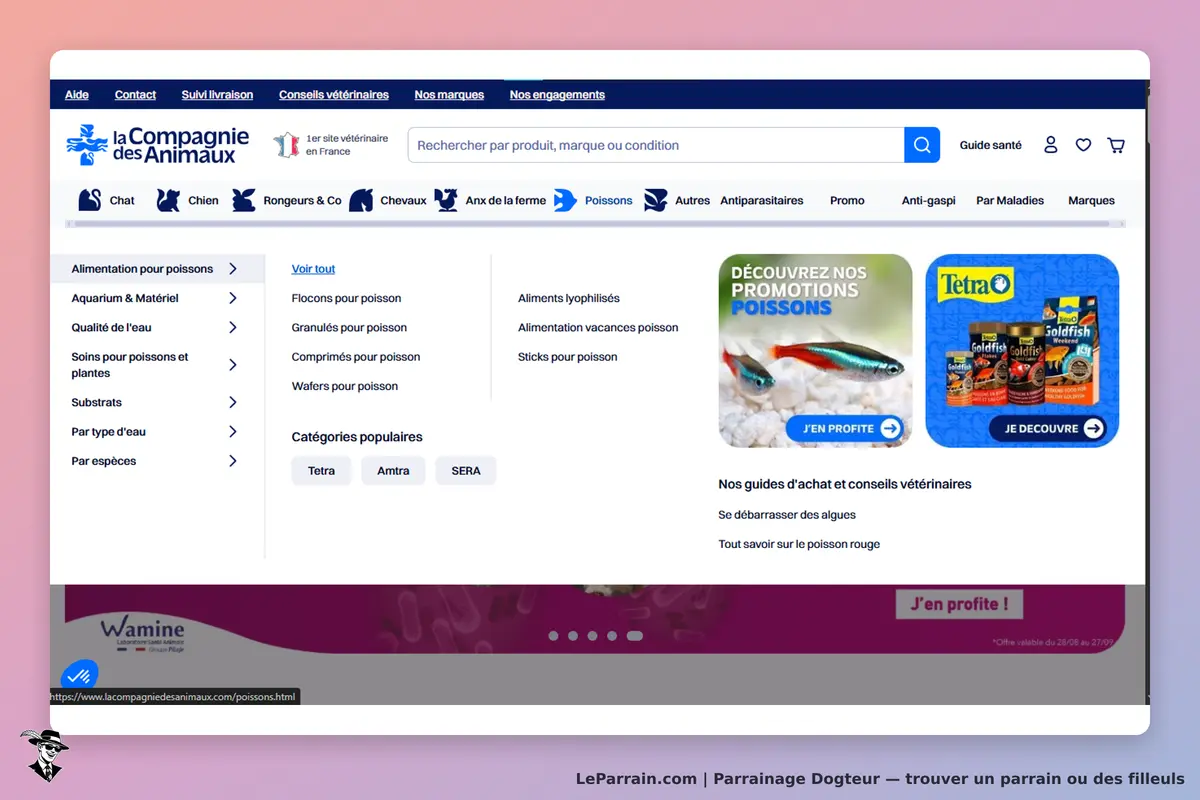Click the horse icon beside Chevaux

click(x=361, y=200)
